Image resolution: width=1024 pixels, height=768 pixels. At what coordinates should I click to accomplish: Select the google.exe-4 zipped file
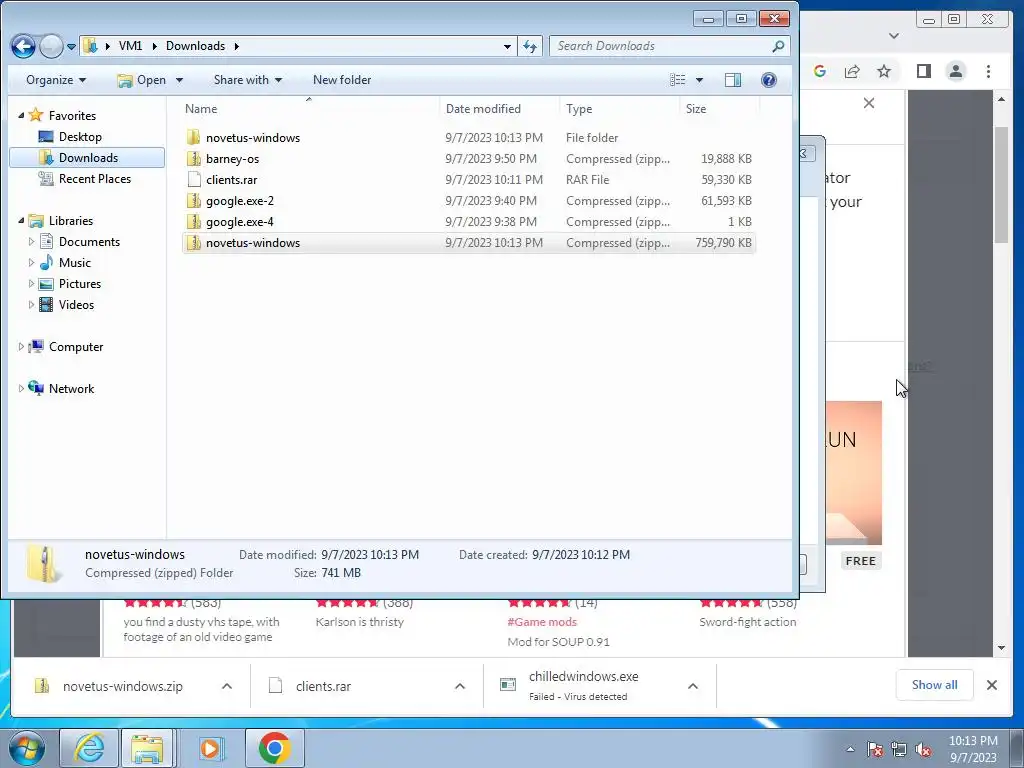click(468, 221)
